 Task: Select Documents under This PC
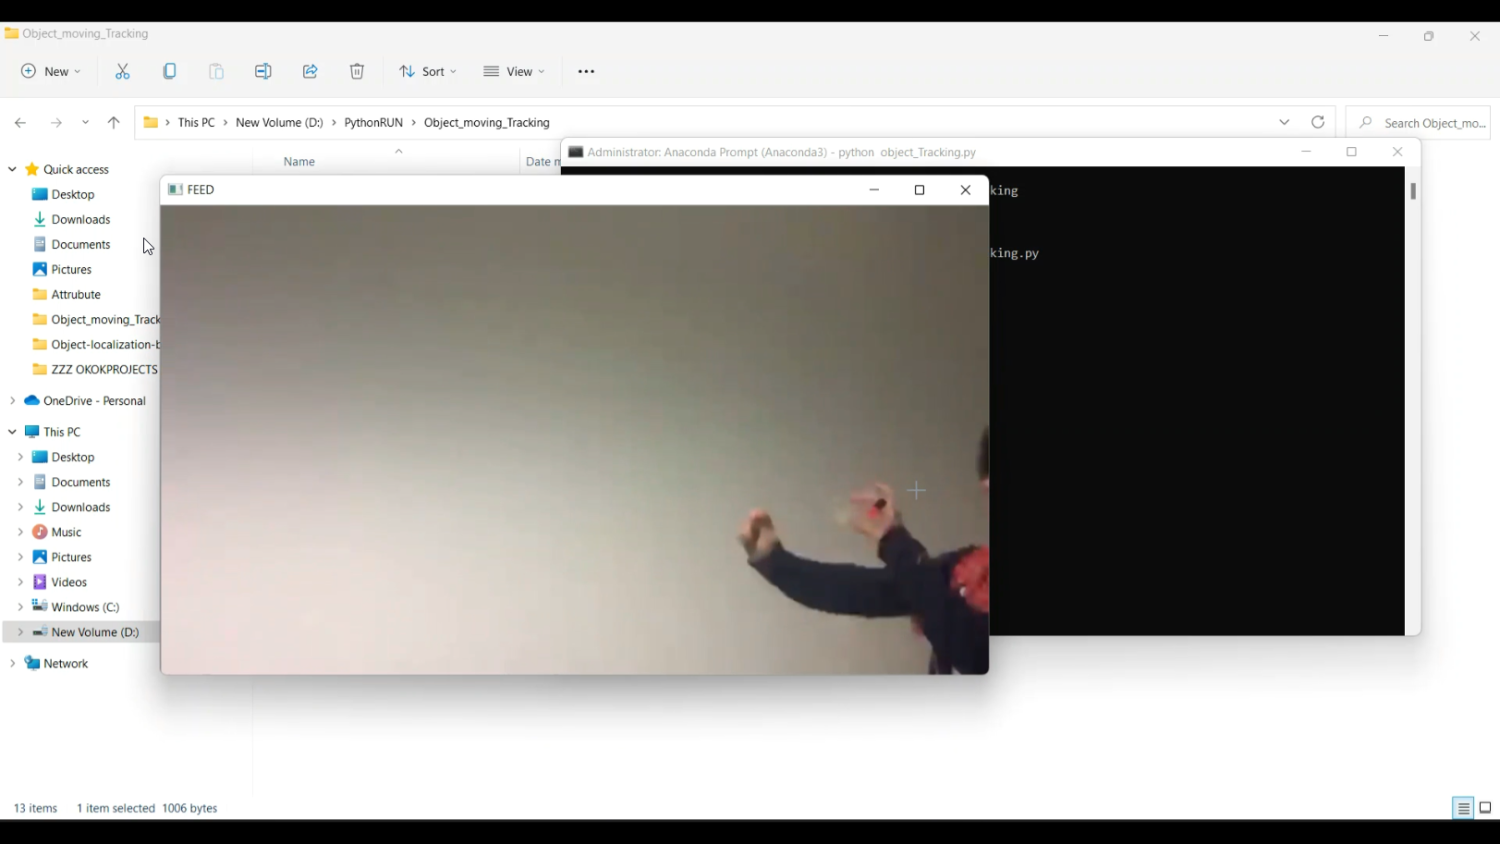(81, 482)
